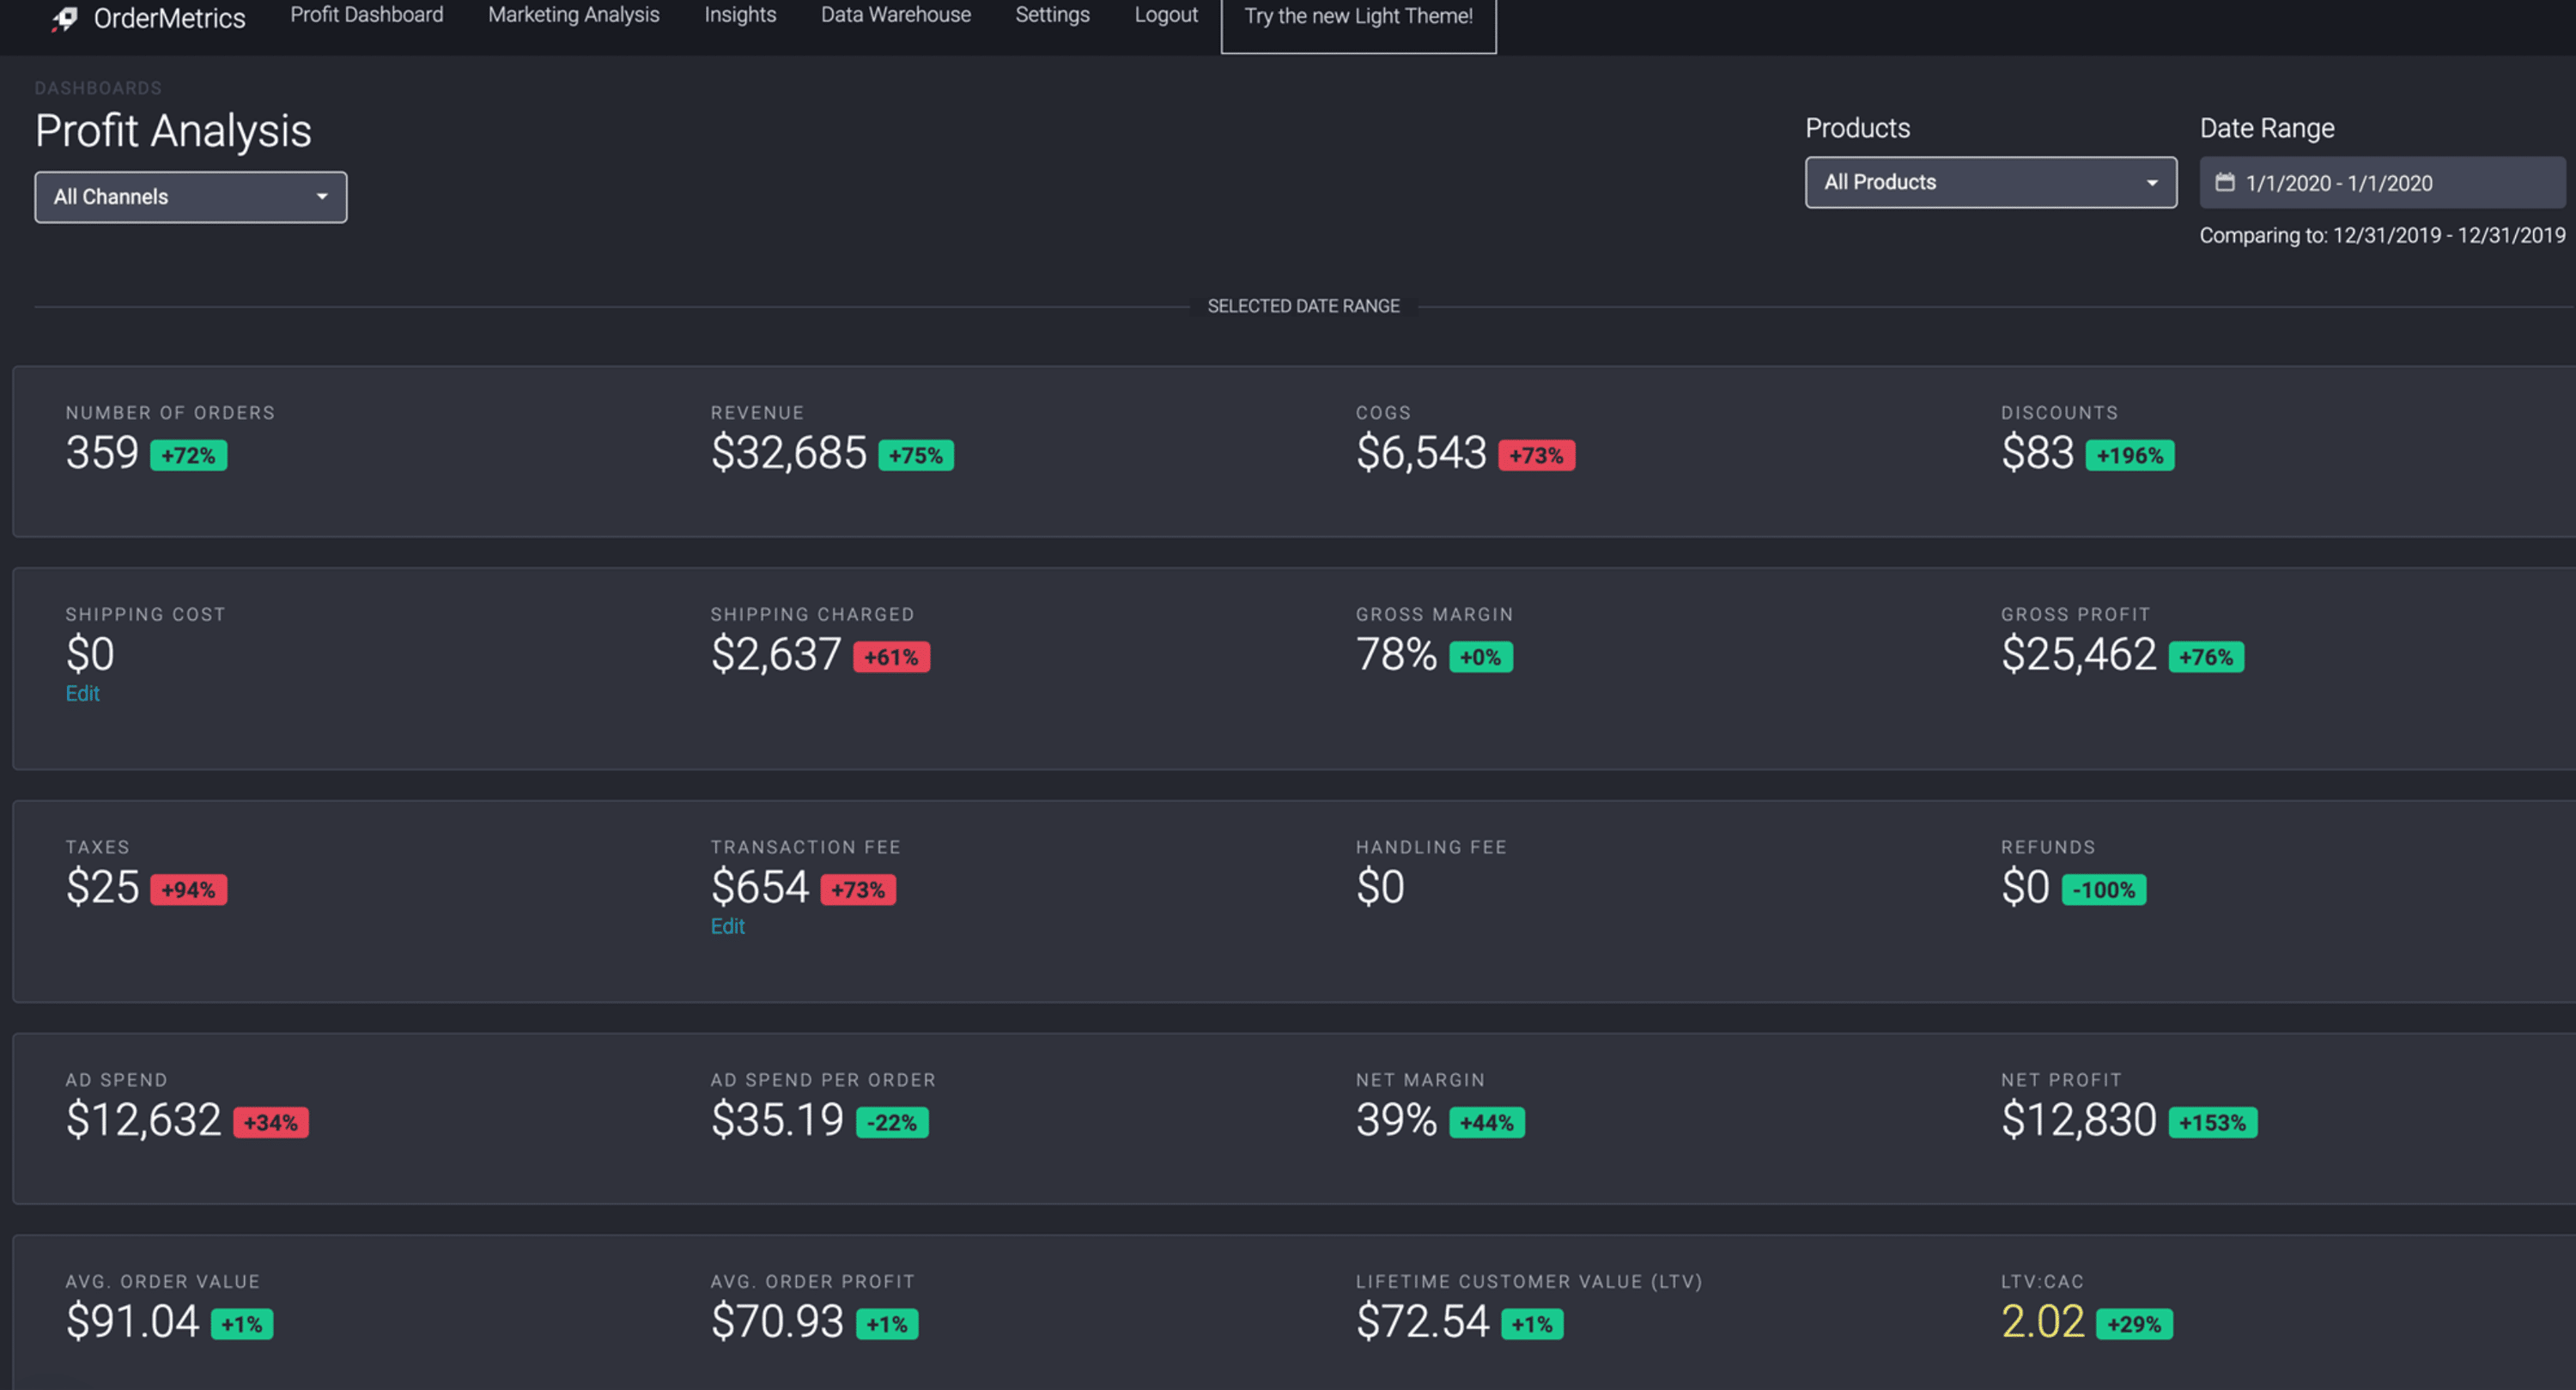Click the calendar icon in Date Range
Screen dimensions: 2576x1390
pos(2224,182)
